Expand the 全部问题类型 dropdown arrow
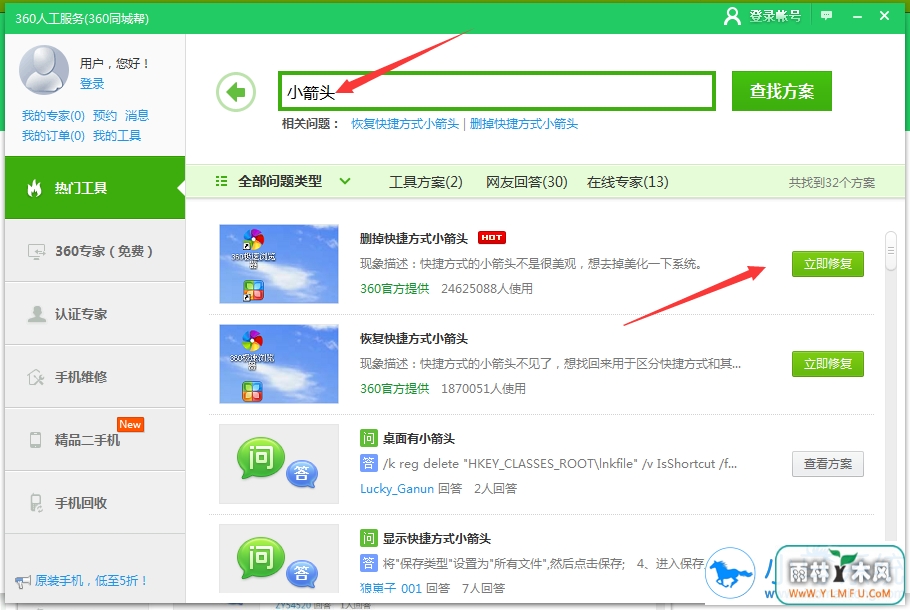The image size is (910, 610). coord(345,181)
